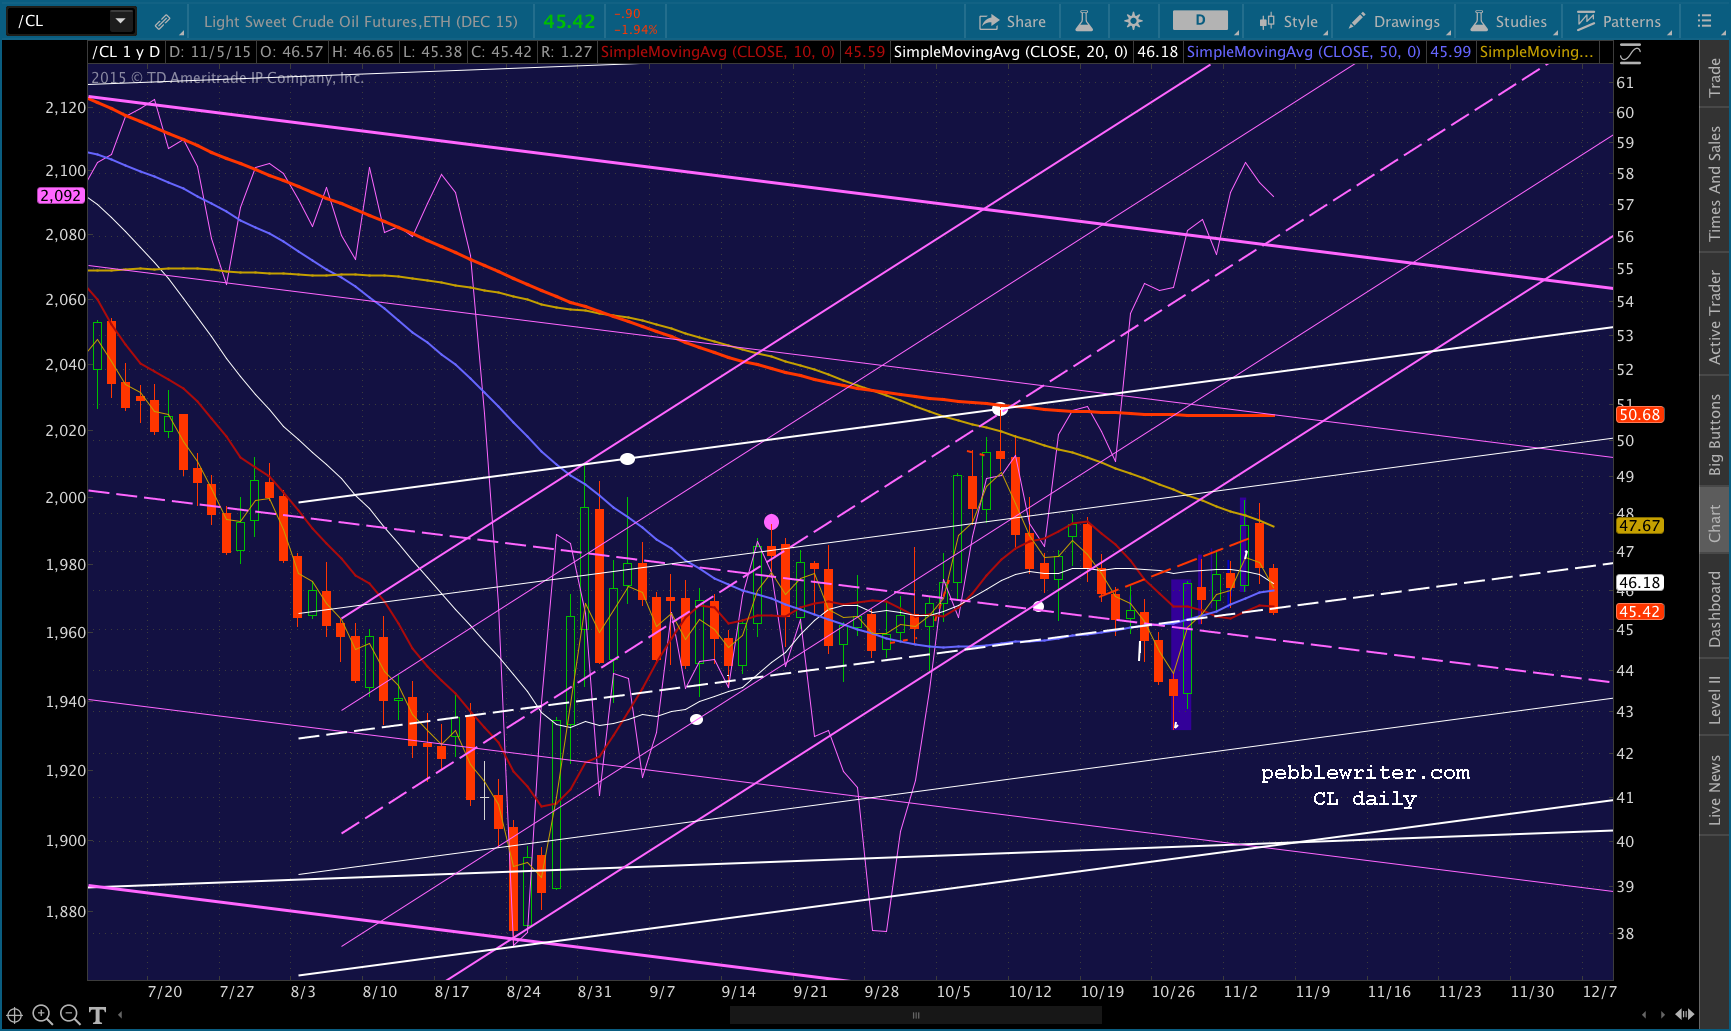This screenshot has height=1031, width=1731.
Task: Click the price axis scale curve icon
Action: pyautogui.click(x=1630, y=53)
